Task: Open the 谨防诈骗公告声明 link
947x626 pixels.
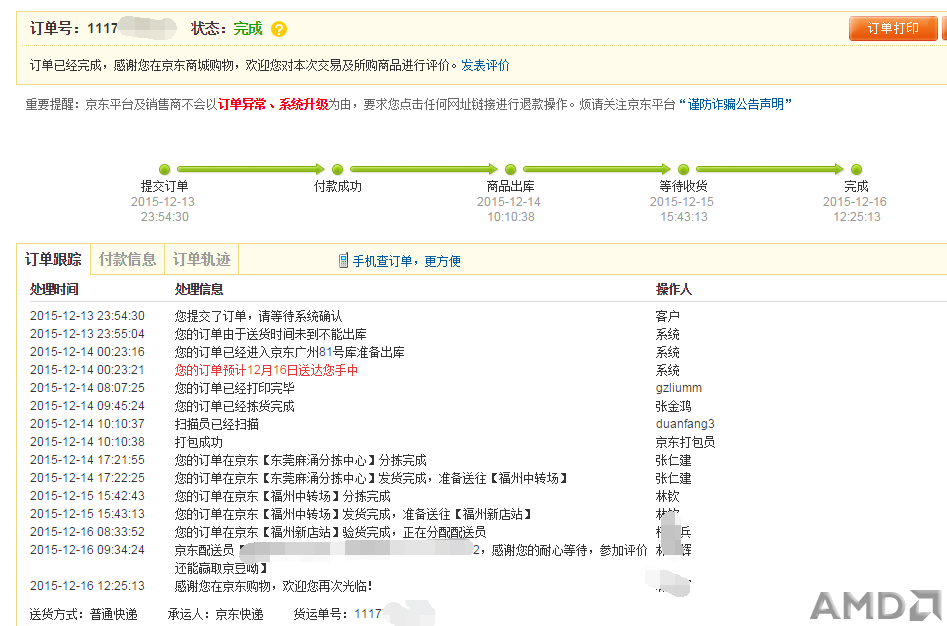Action: pyautogui.click(x=735, y=104)
